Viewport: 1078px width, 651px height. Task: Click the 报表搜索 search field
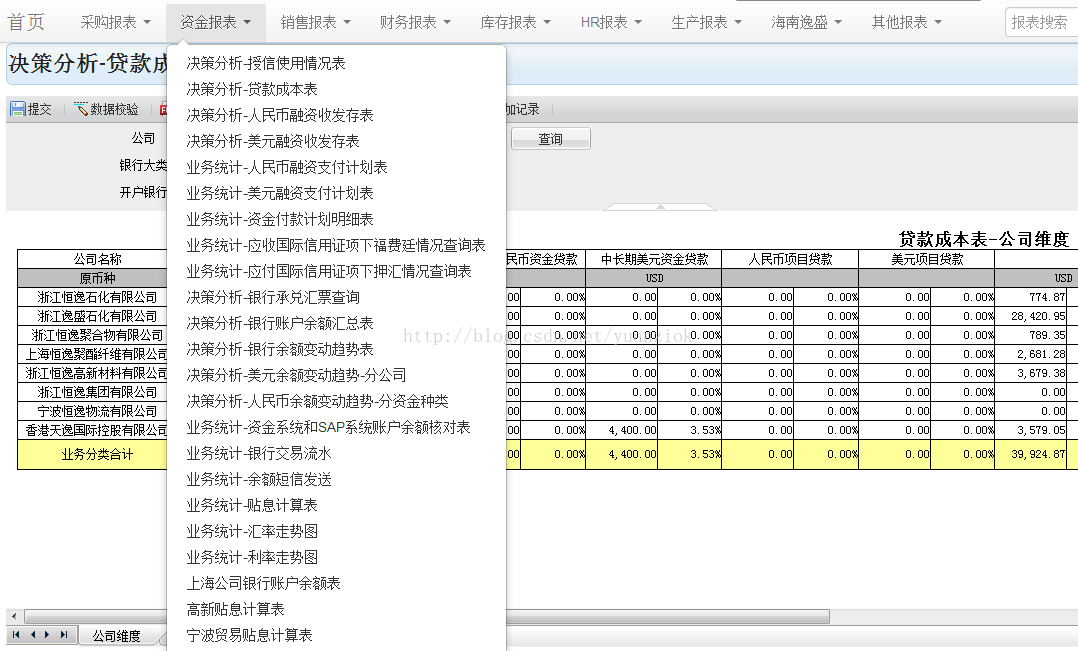tap(1040, 22)
